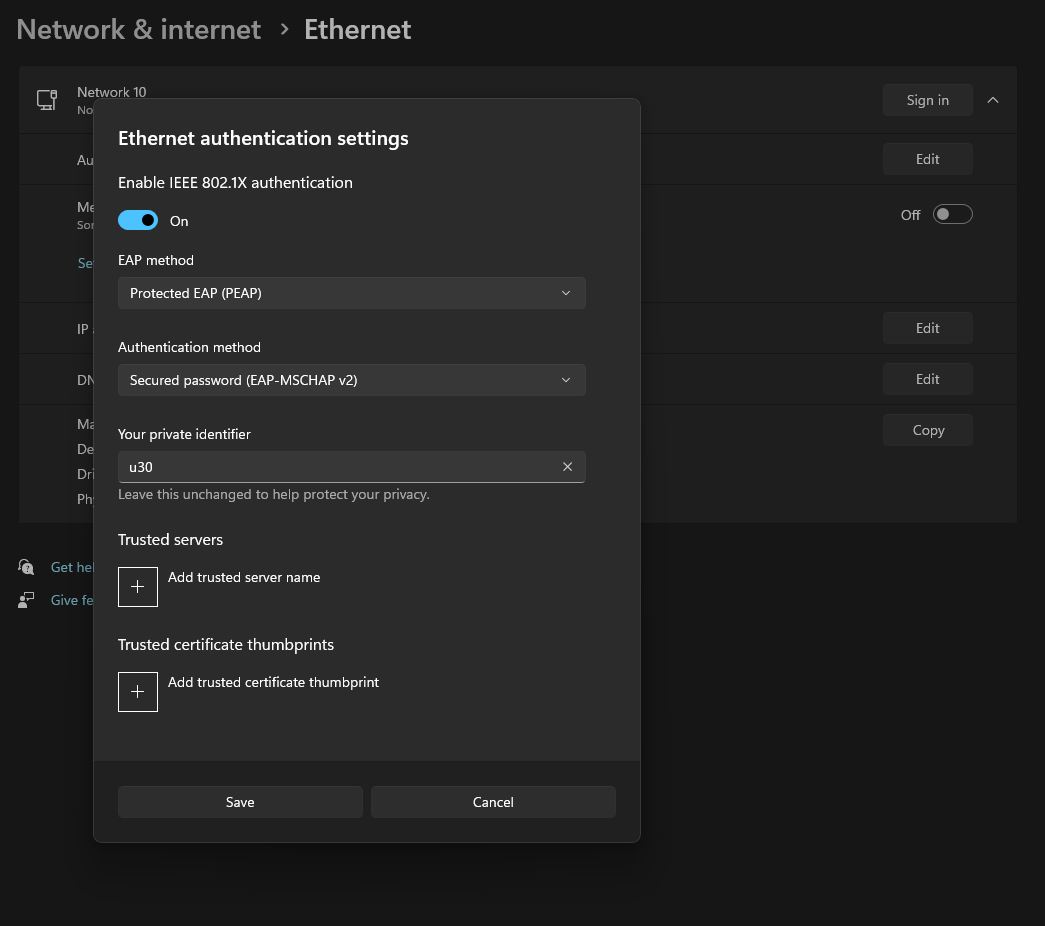Screen dimensions: 1045x926
Task: Toggle the metered connection switch
Action: coord(951,215)
